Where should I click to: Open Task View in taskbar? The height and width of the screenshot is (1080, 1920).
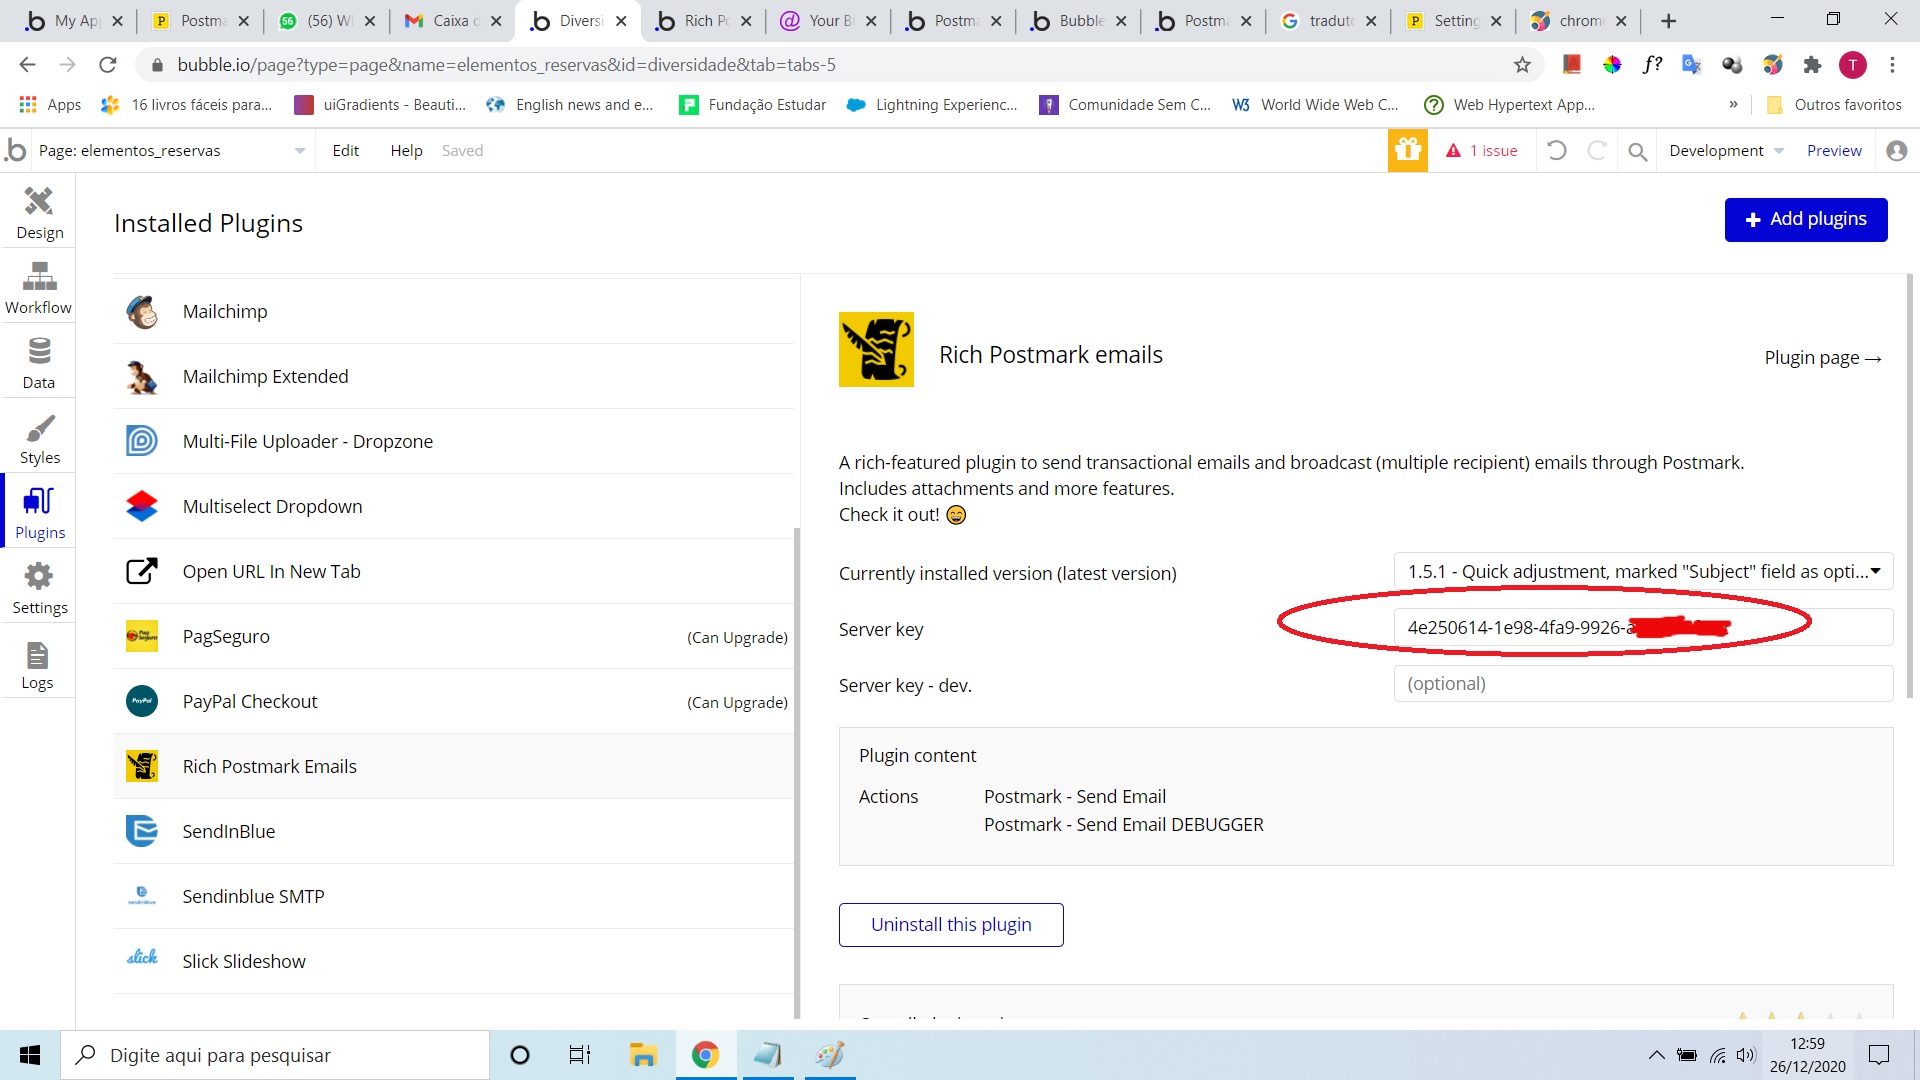tap(580, 1055)
